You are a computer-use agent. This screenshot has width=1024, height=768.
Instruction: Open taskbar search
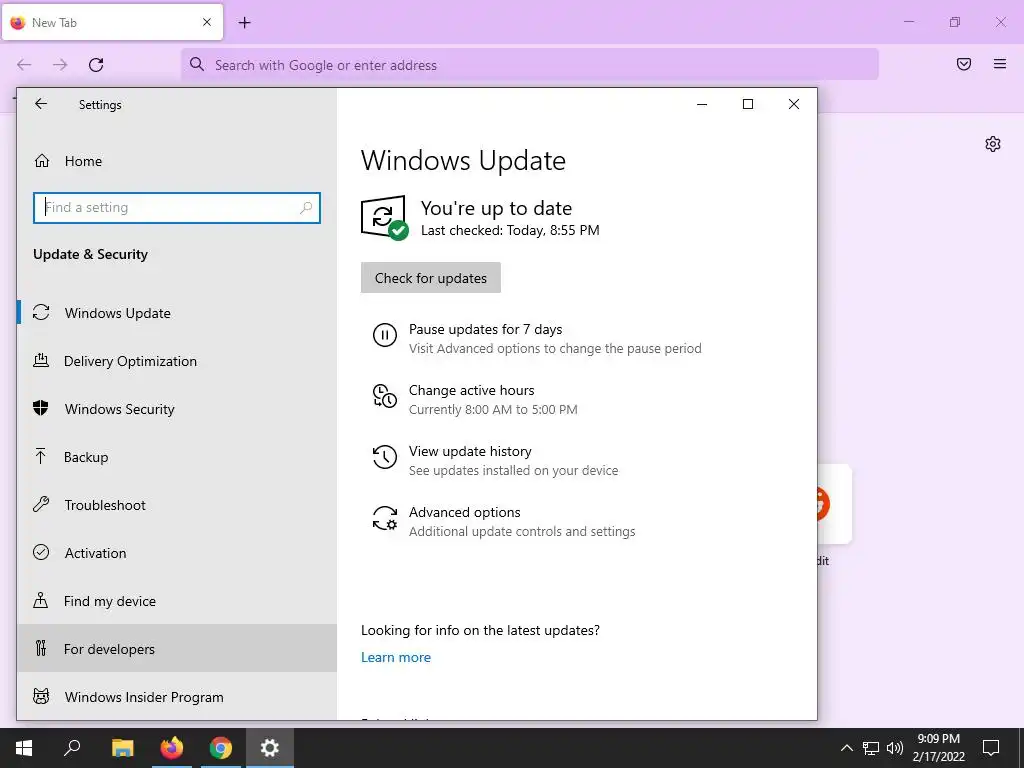[x=72, y=748]
